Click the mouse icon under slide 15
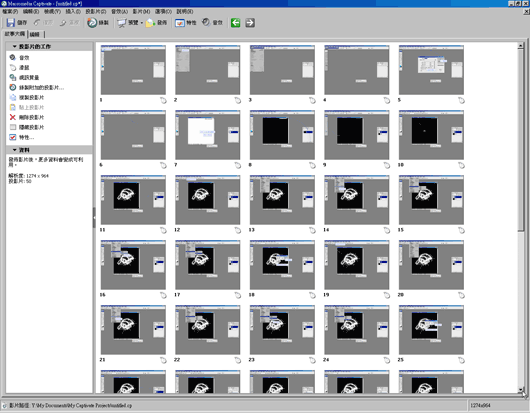530x413 pixels. pyautogui.click(x=461, y=230)
